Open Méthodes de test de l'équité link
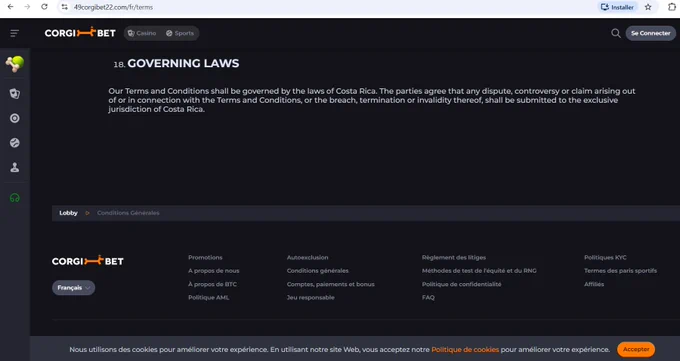Image resolution: width=680 pixels, height=361 pixels. 479,271
